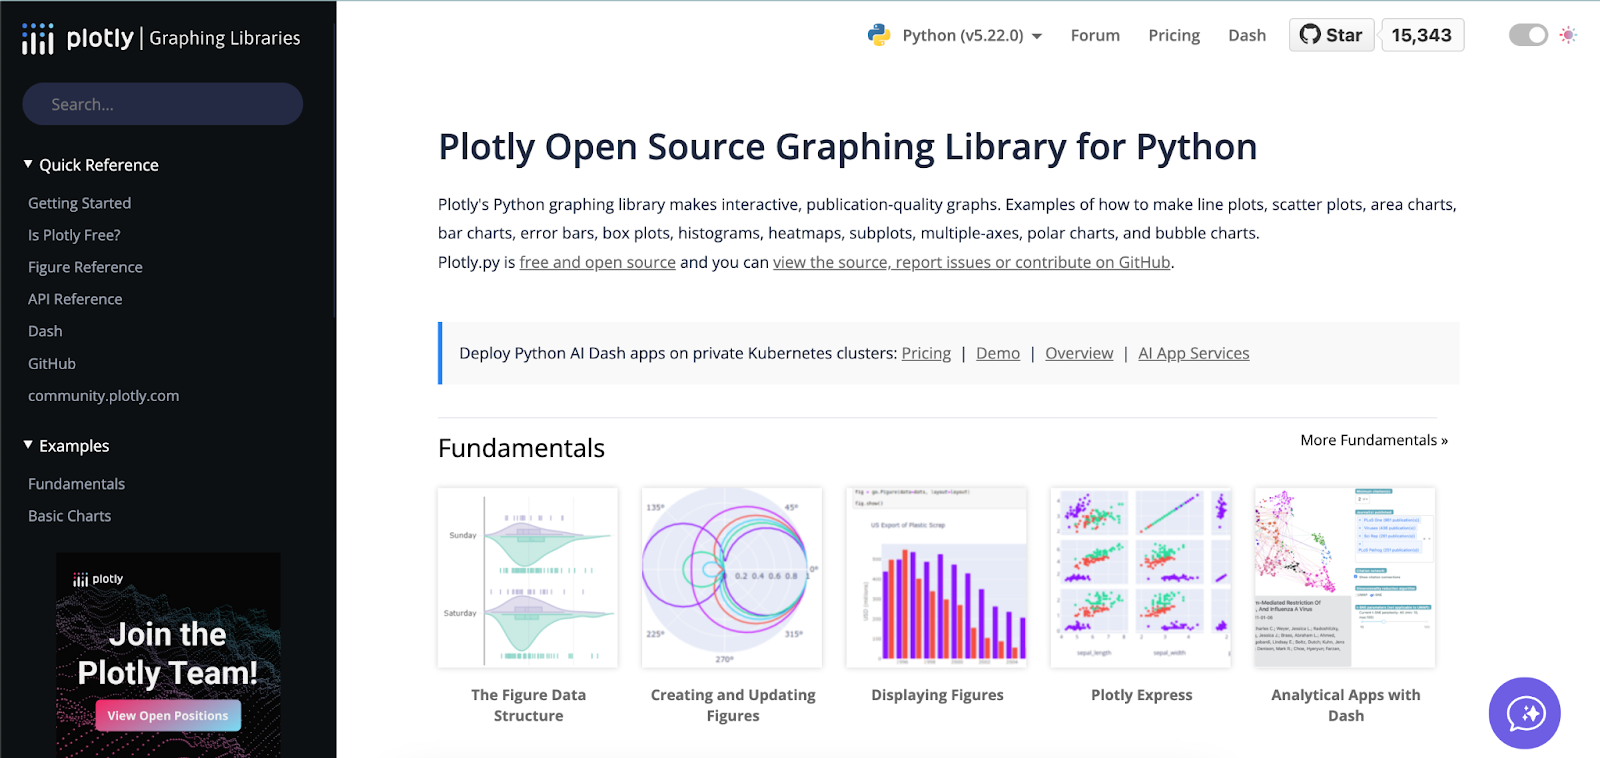Open API Reference in sidebar
The image size is (1600, 758).
coord(75,299)
